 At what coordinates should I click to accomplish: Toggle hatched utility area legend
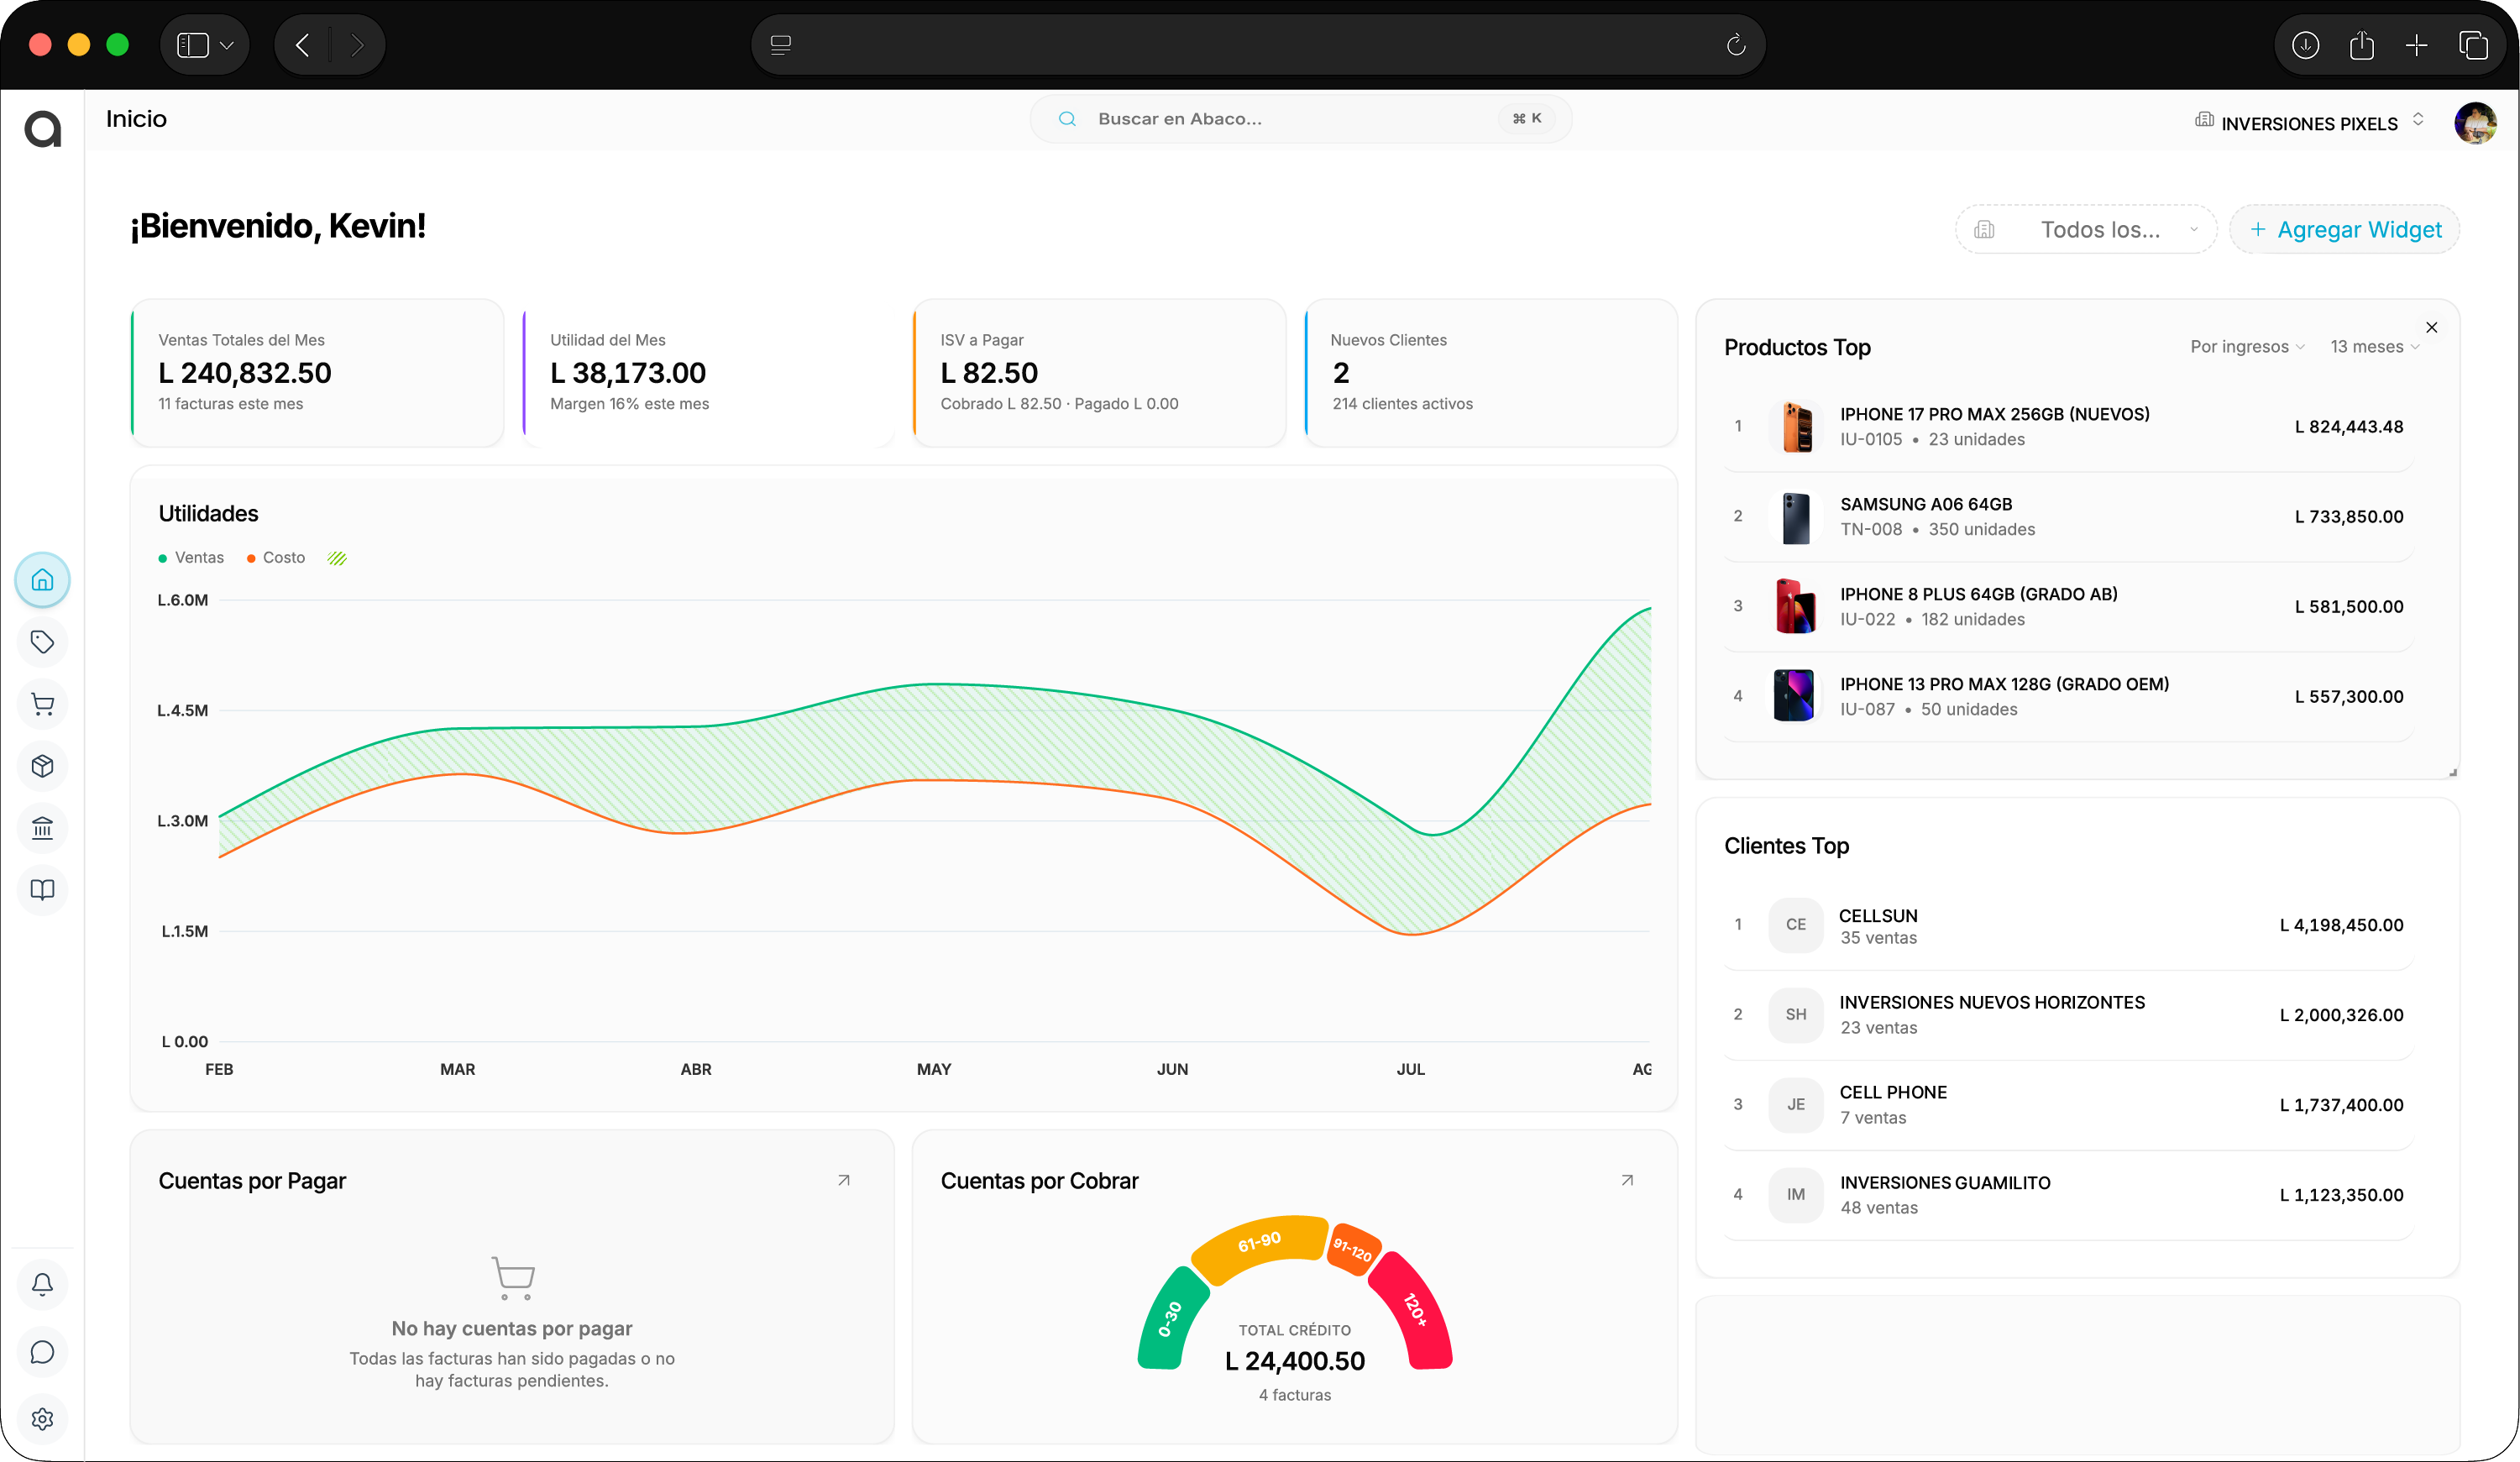pos(337,558)
